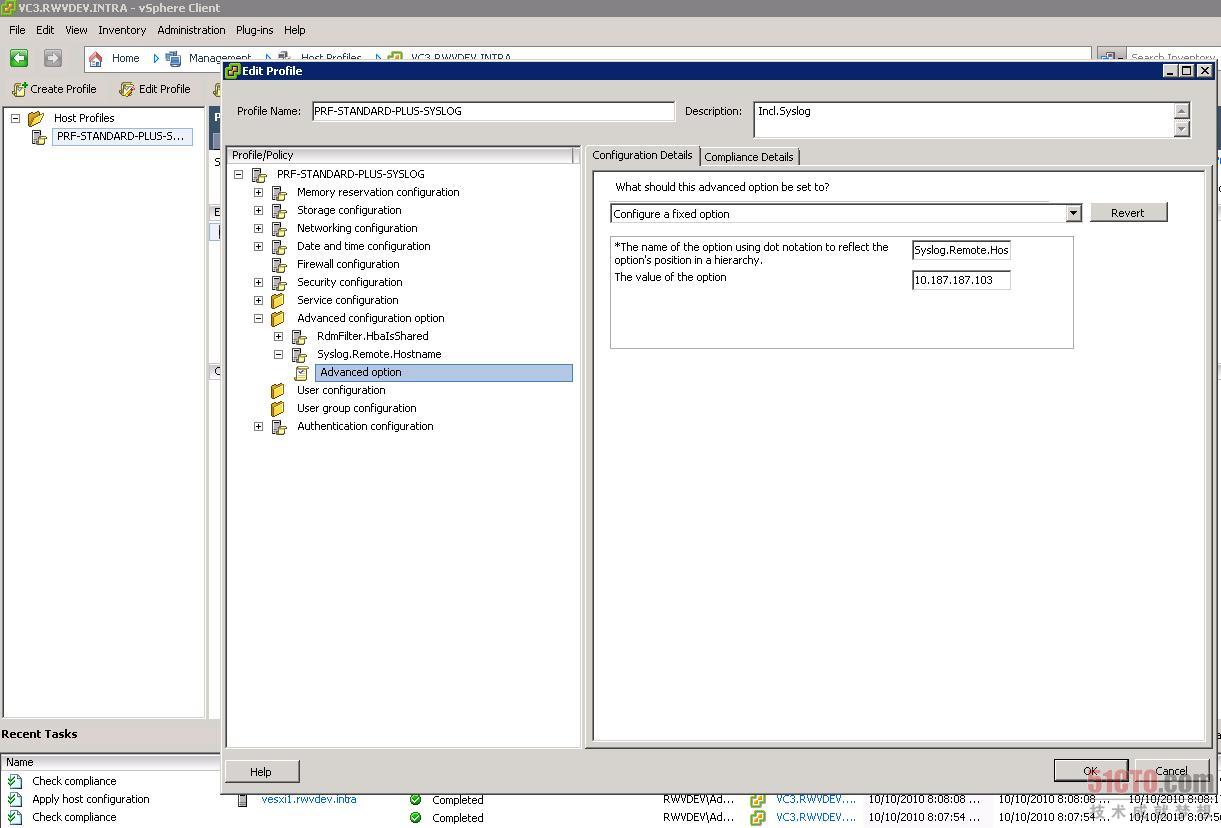This screenshot has height=828, width=1221.
Task: Expand Authentication configuration node
Action: click(x=258, y=426)
